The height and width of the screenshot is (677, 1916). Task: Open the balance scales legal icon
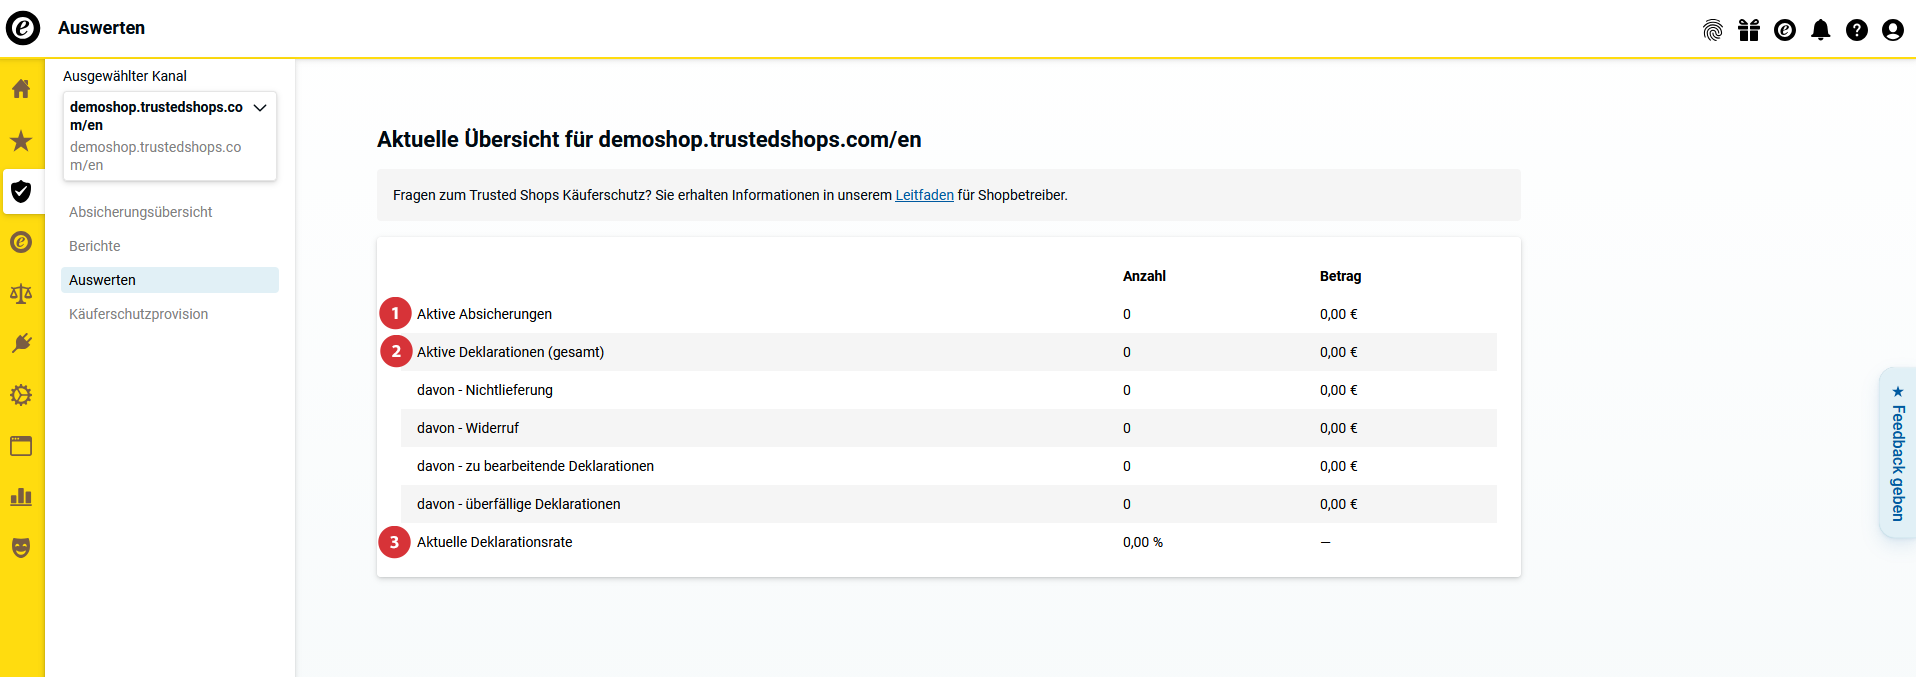tap(21, 293)
